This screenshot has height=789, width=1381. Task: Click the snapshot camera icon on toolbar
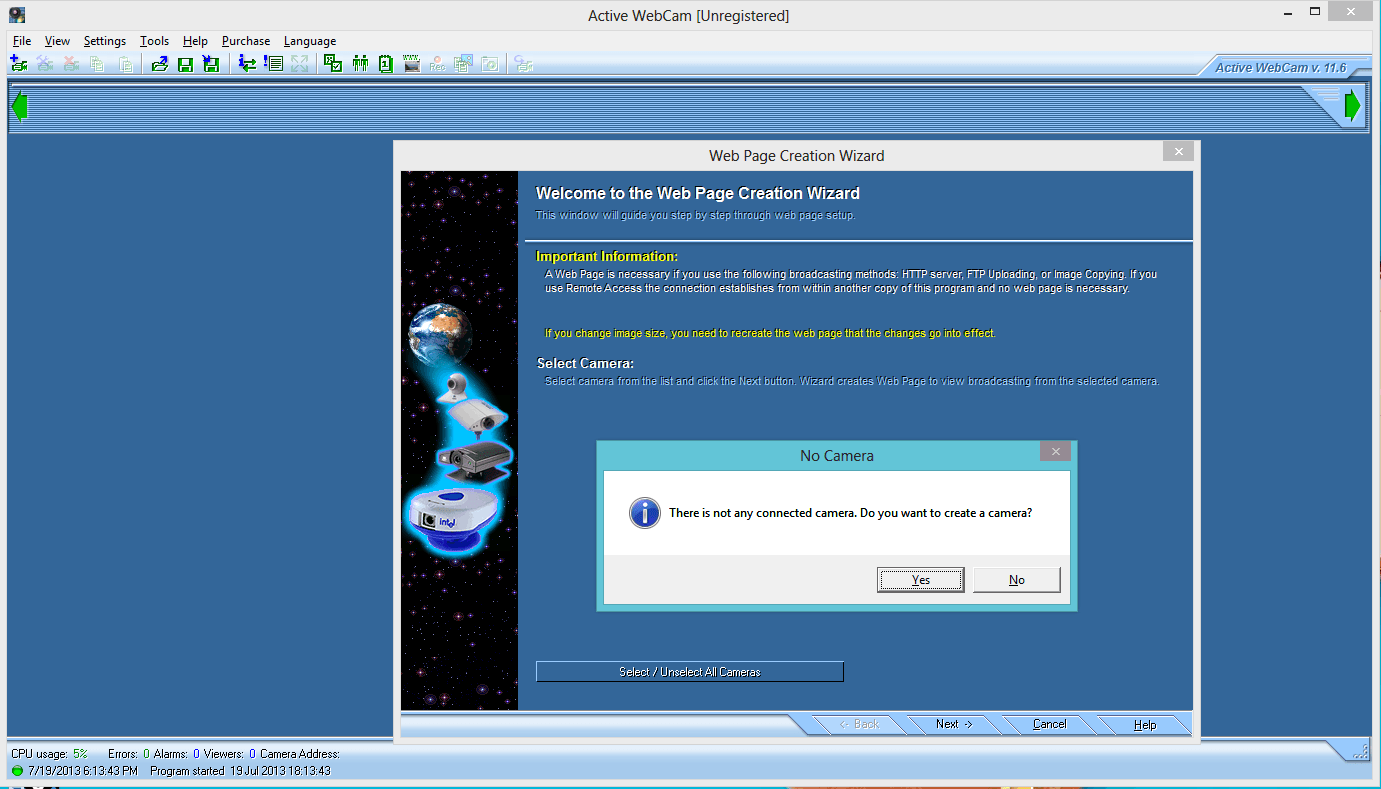462,63
